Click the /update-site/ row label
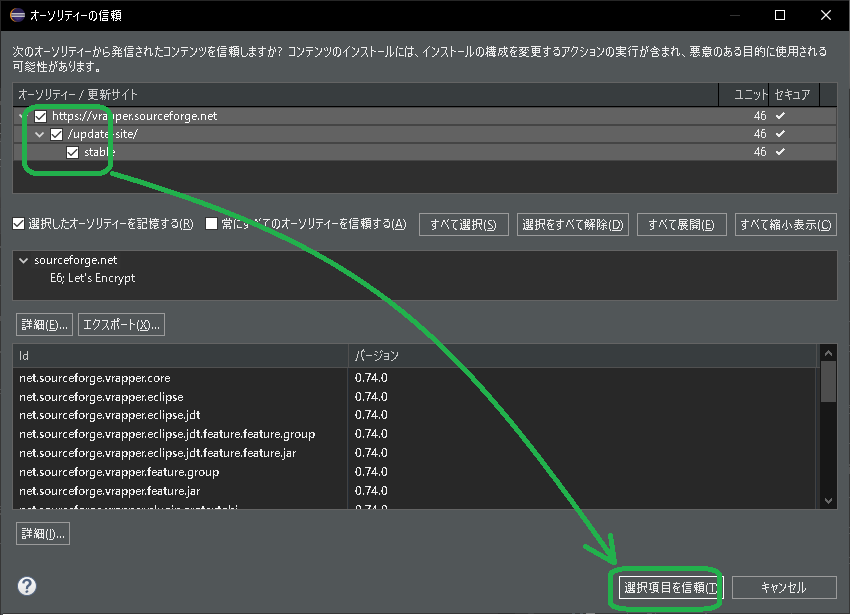This screenshot has height=615, width=850. tap(103, 134)
